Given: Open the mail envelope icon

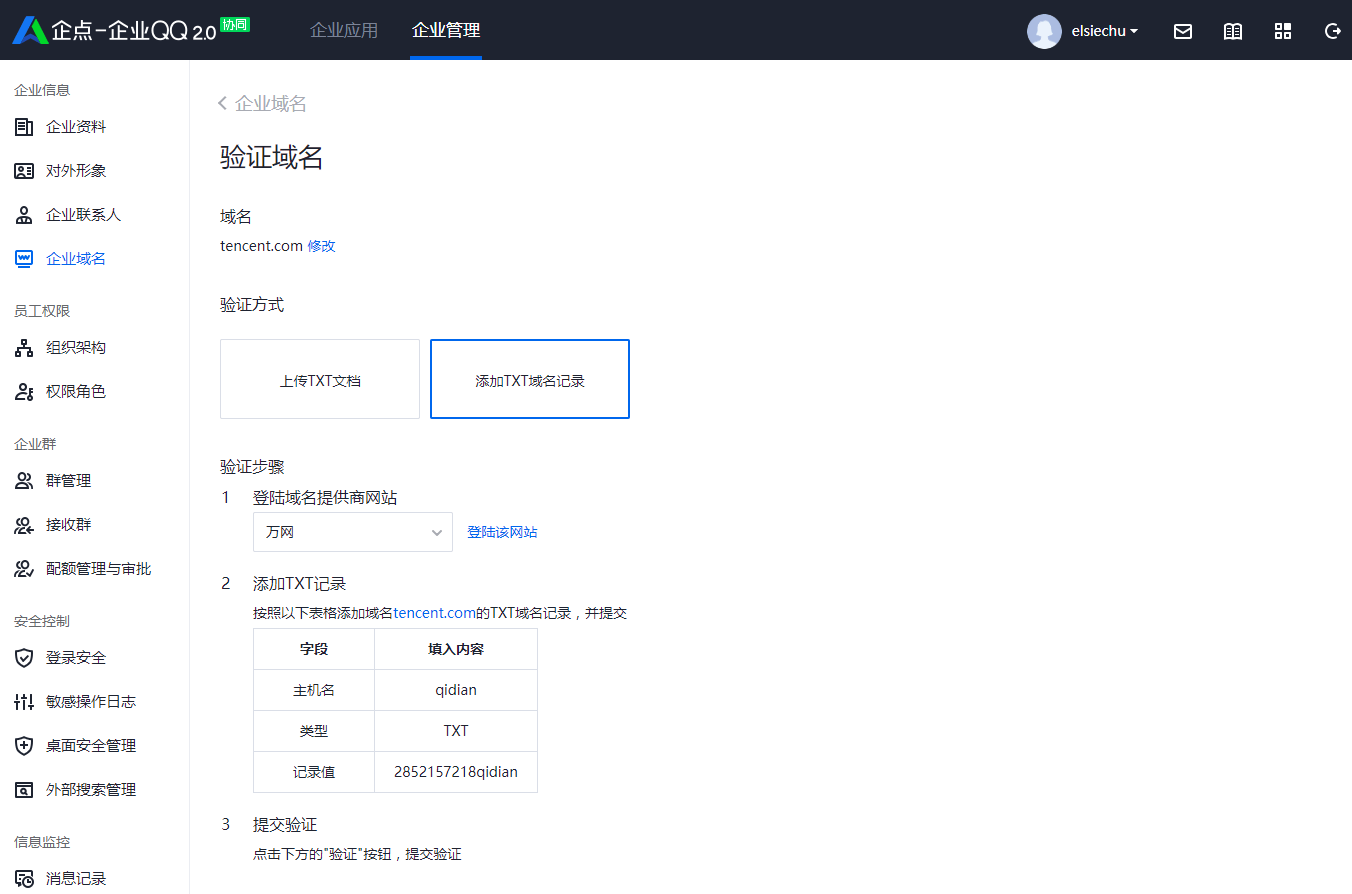Looking at the screenshot, I should [x=1183, y=31].
